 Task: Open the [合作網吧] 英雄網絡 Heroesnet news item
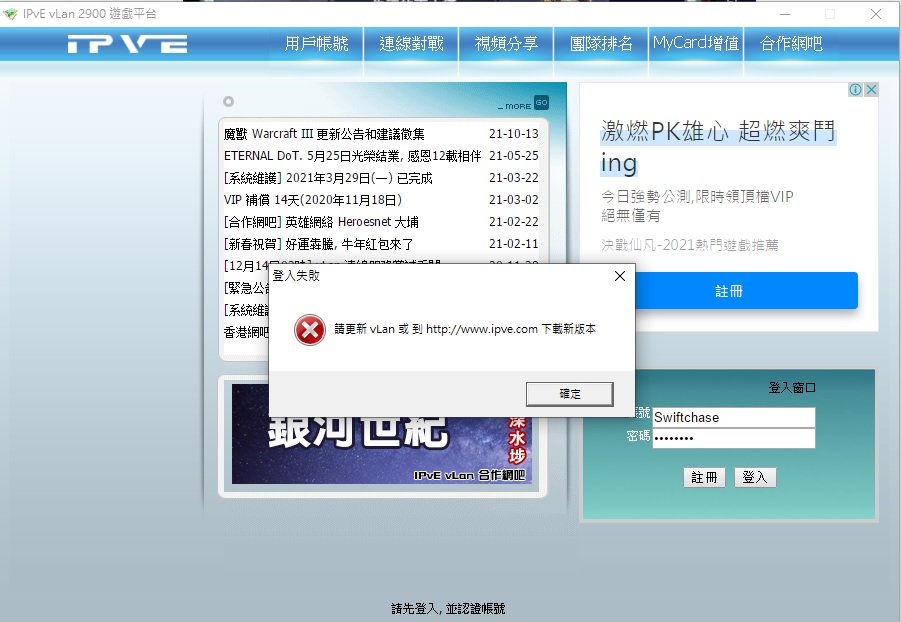[321, 222]
